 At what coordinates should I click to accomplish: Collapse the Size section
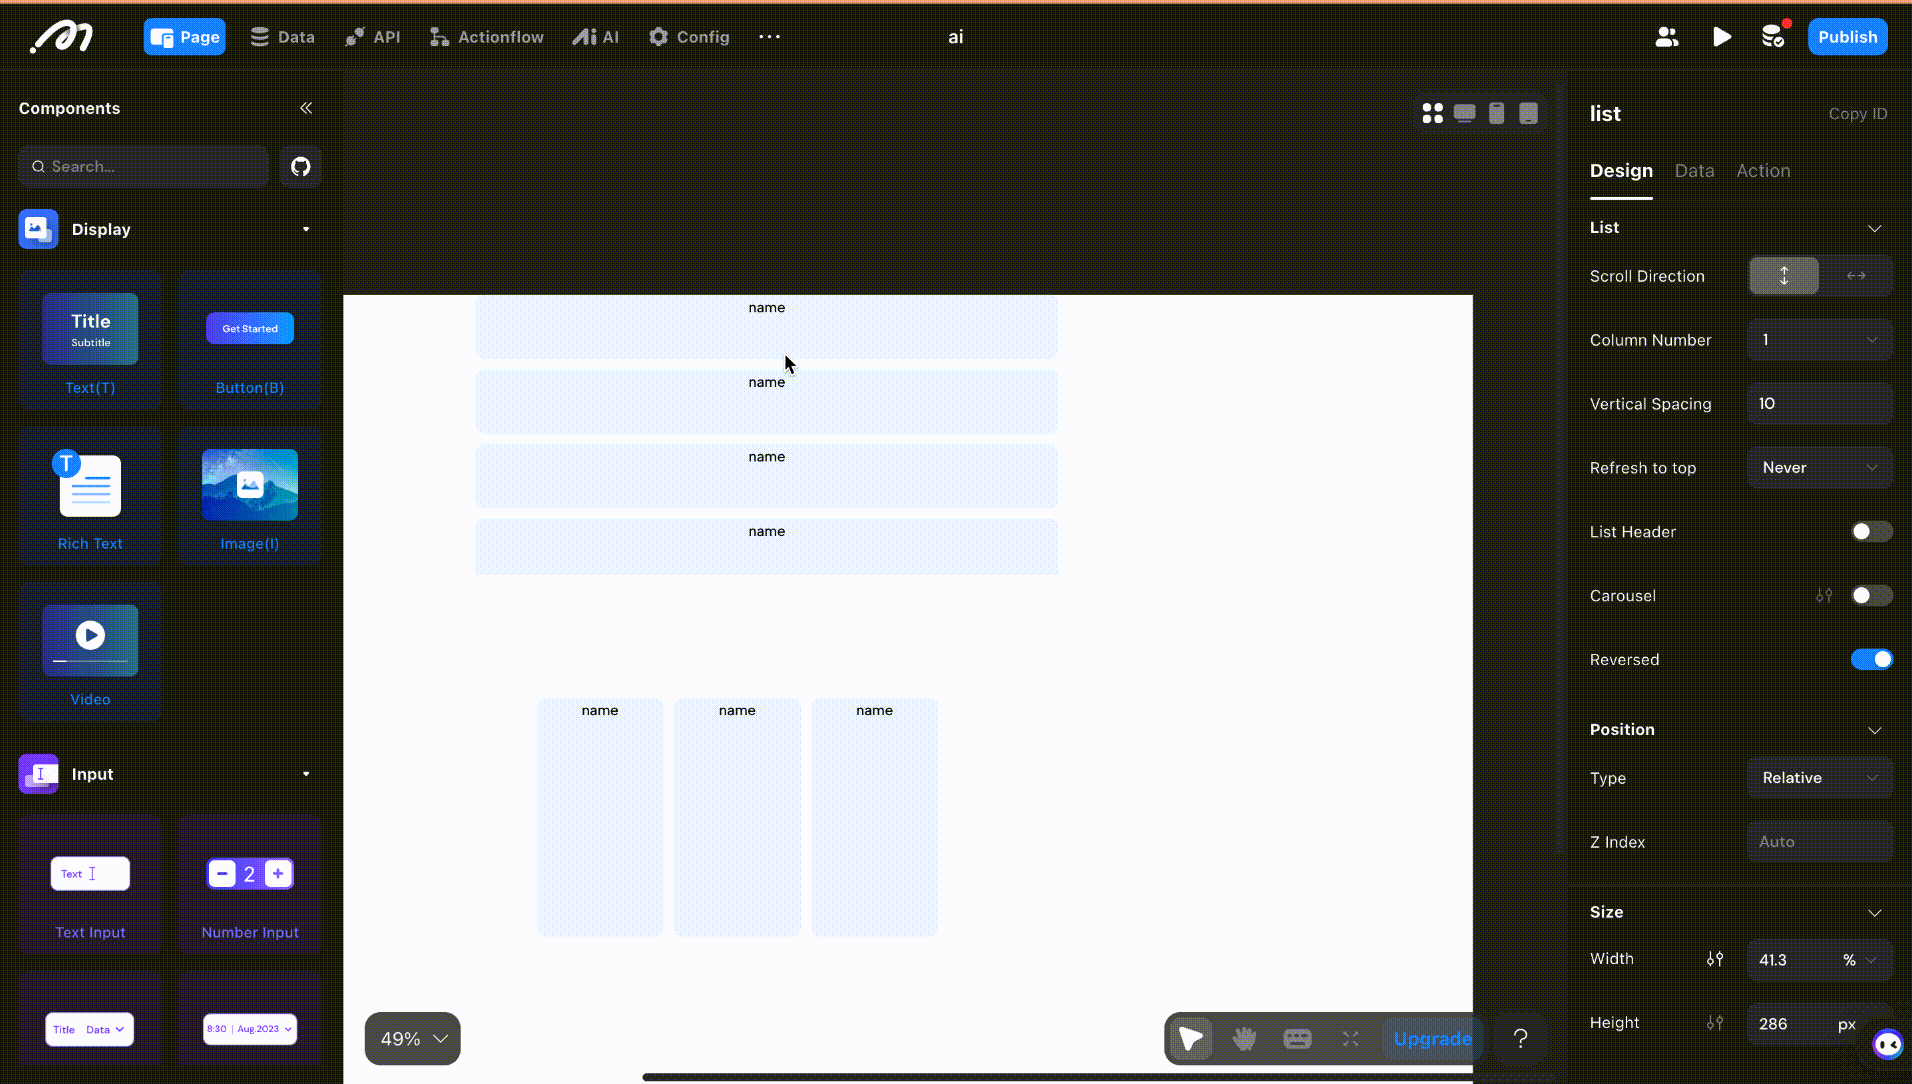[1875, 912]
